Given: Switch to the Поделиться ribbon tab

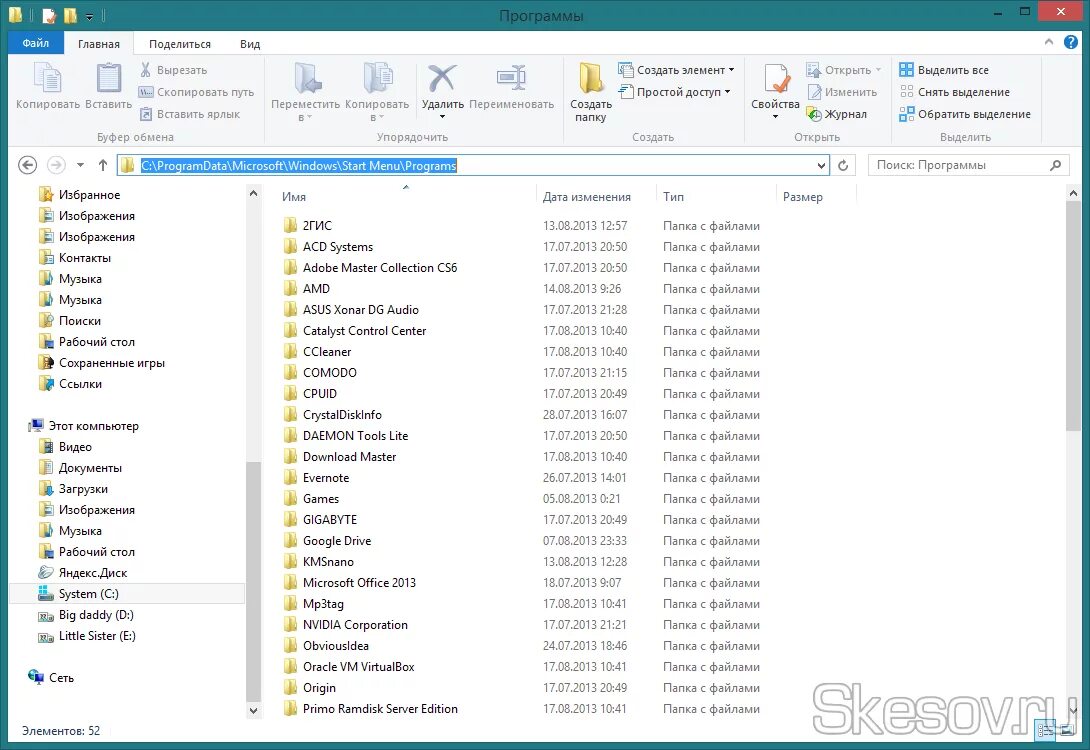Looking at the screenshot, I should coord(179,44).
